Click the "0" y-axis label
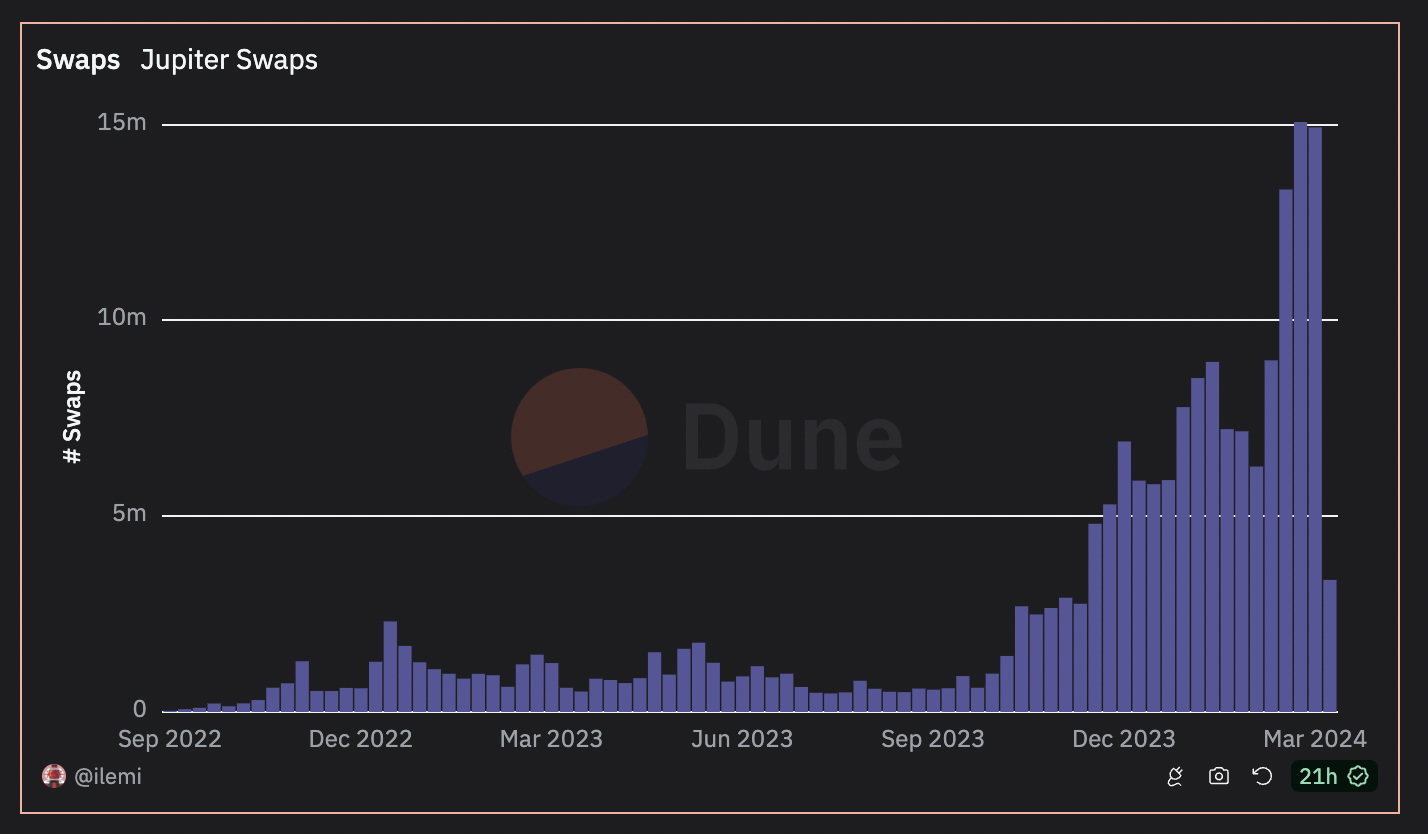The width and height of the screenshot is (1428, 834). pos(140,709)
